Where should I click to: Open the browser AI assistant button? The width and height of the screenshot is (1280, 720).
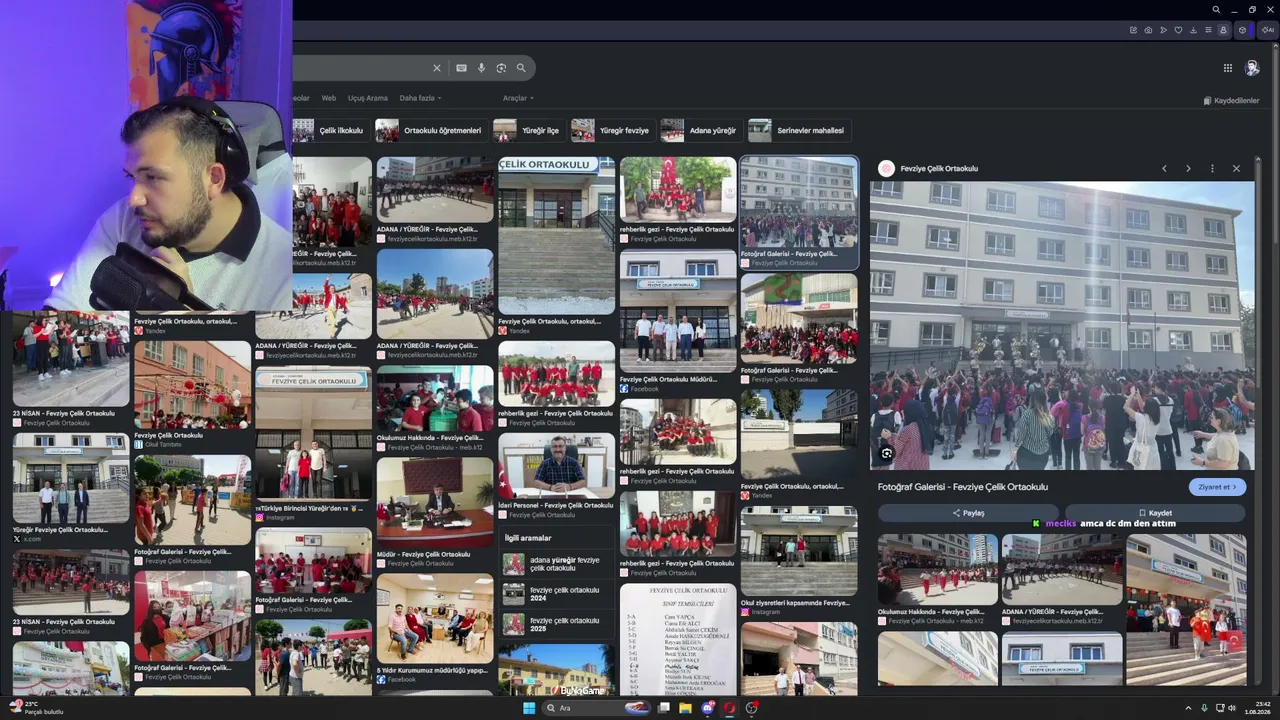(x=1267, y=30)
